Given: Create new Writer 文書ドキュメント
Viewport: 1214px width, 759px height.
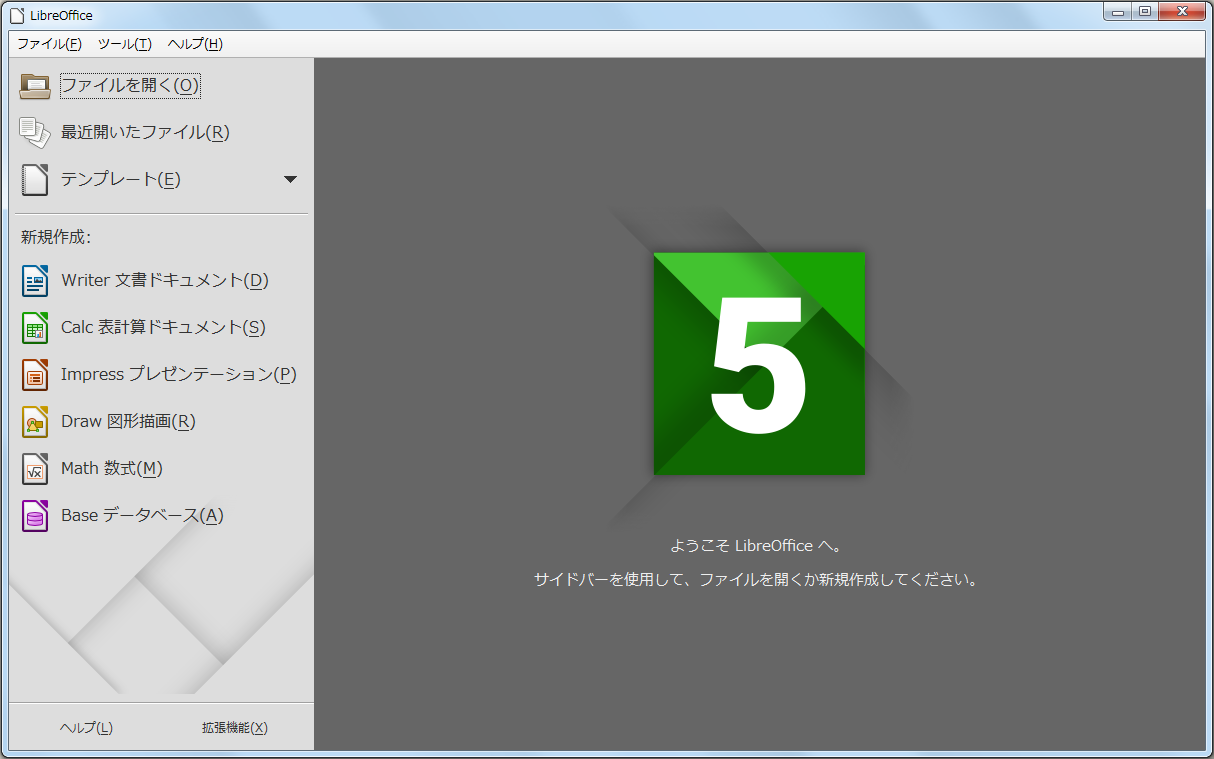Looking at the screenshot, I should coord(165,281).
